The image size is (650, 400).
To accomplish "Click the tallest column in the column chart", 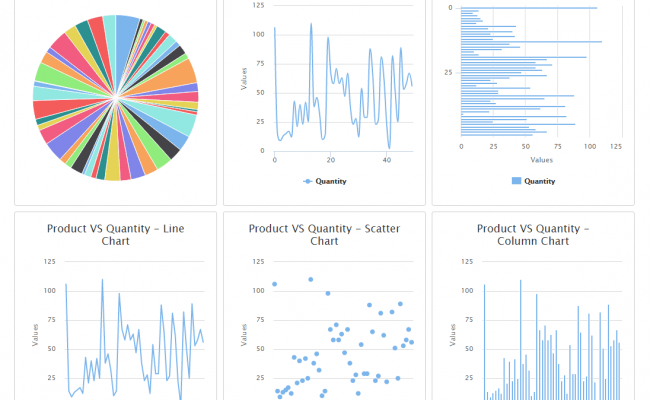I will click(x=521, y=340).
